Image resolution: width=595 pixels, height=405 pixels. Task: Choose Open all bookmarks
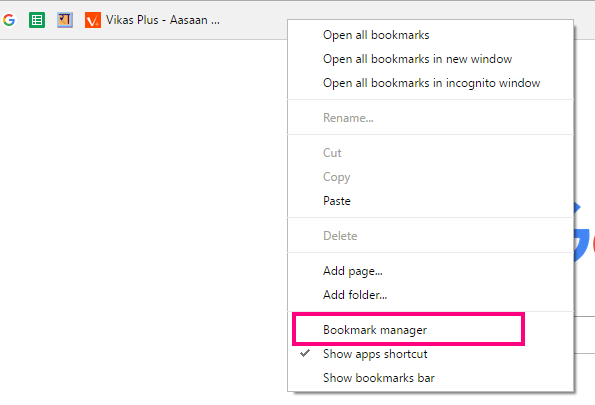(x=430, y=35)
